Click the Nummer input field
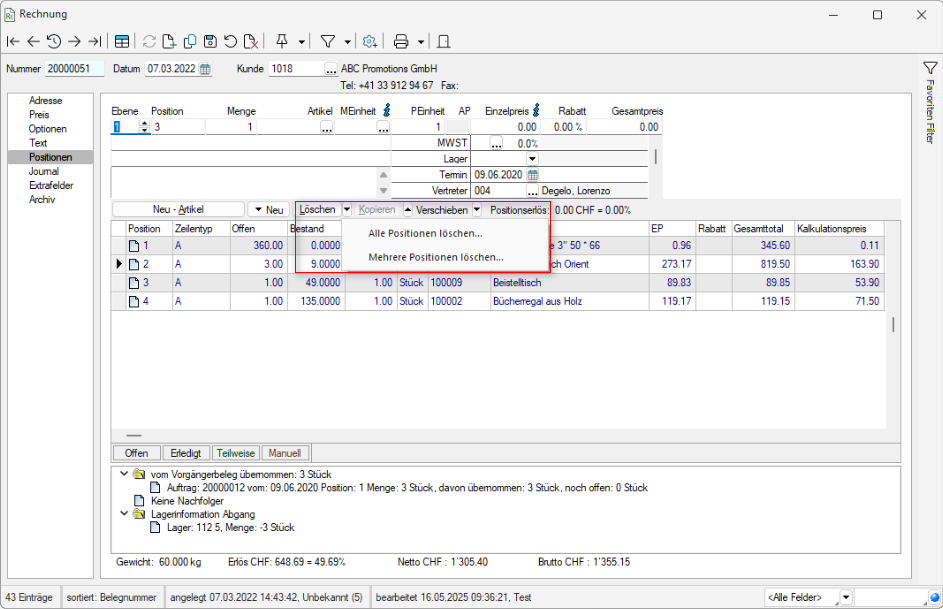Image resolution: width=943 pixels, height=609 pixels. [74, 69]
